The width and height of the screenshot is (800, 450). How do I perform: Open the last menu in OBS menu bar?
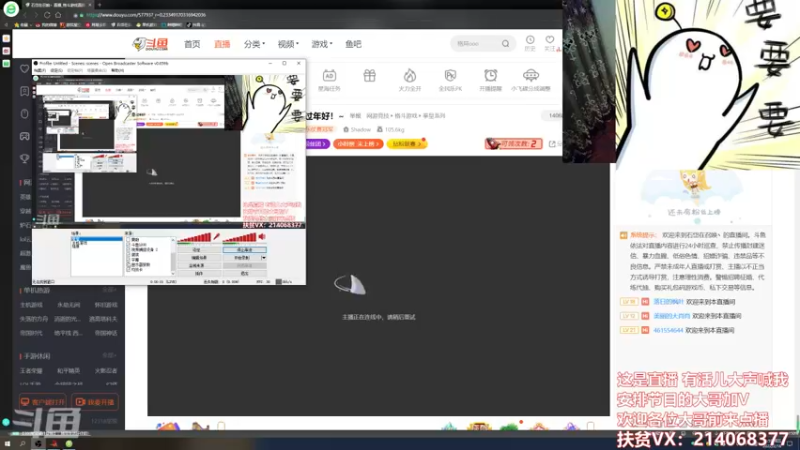117,70
